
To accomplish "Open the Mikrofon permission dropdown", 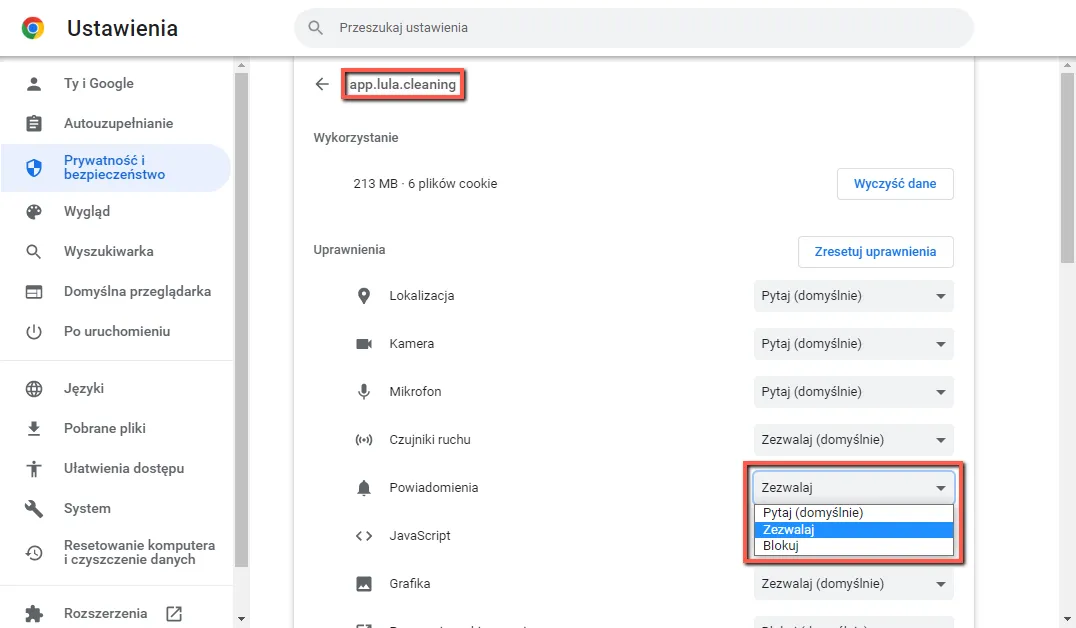I will pyautogui.click(x=854, y=392).
